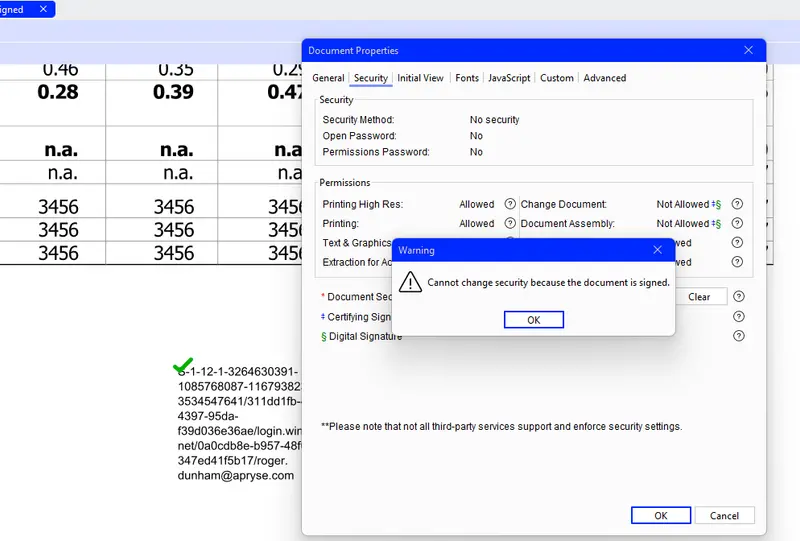Screen dimensions: 800x541
Task: Click help icon for Change Document
Action: 737,204
